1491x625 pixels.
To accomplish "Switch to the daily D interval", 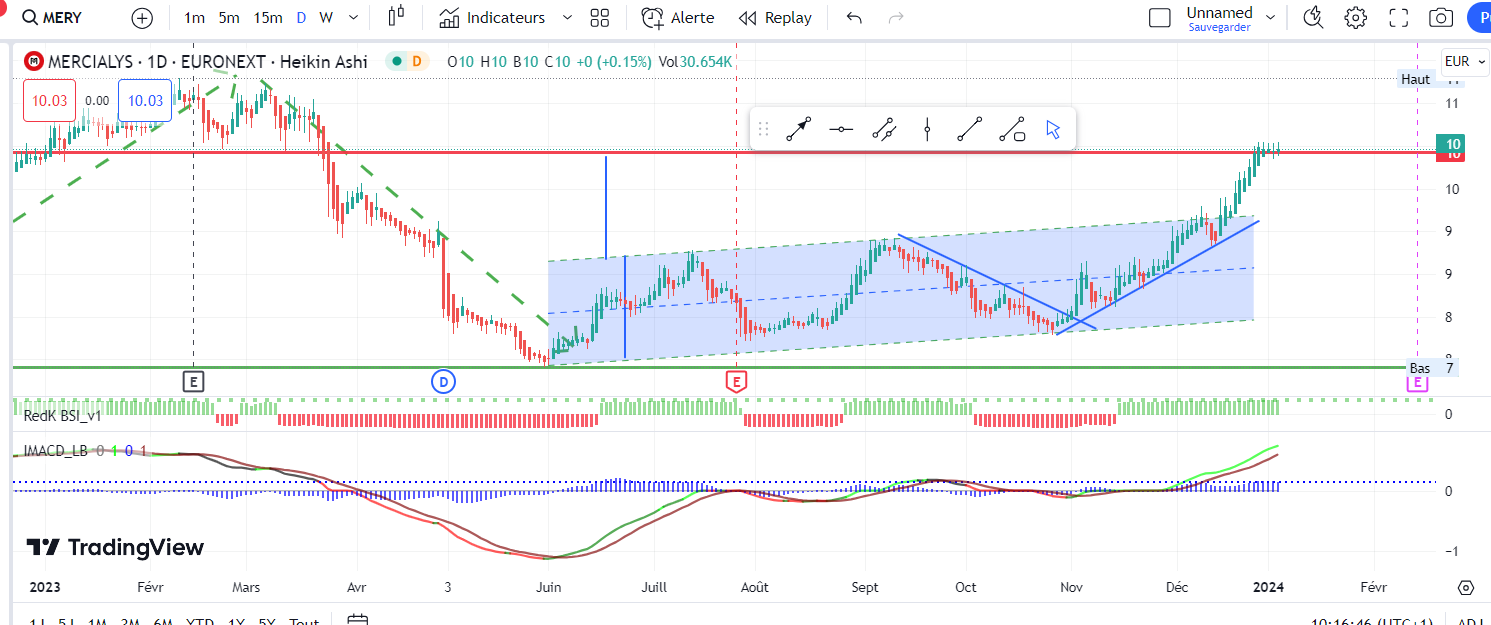I will pos(301,18).
